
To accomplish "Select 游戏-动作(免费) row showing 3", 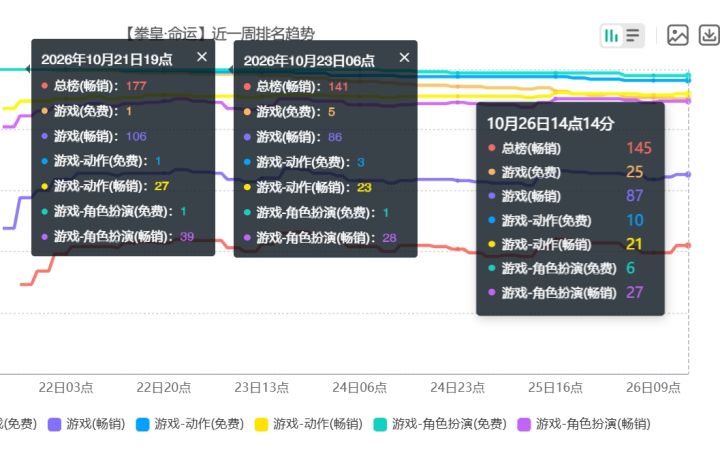I will 304,162.
